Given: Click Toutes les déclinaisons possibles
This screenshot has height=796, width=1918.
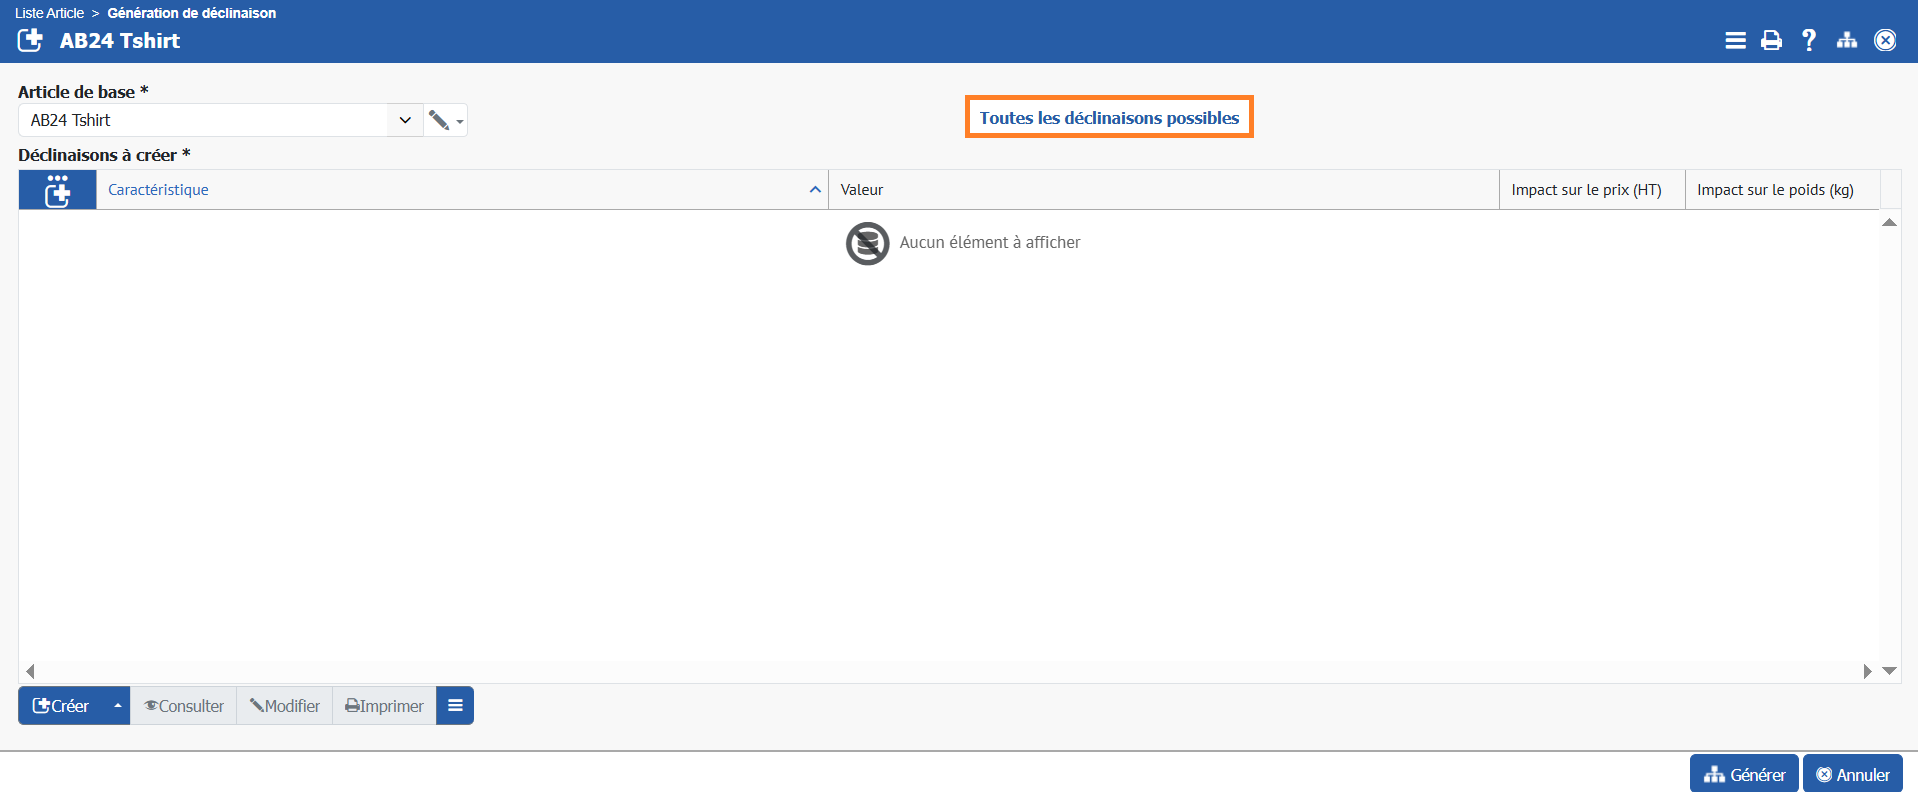Looking at the screenshot, I should point(1108,118).
